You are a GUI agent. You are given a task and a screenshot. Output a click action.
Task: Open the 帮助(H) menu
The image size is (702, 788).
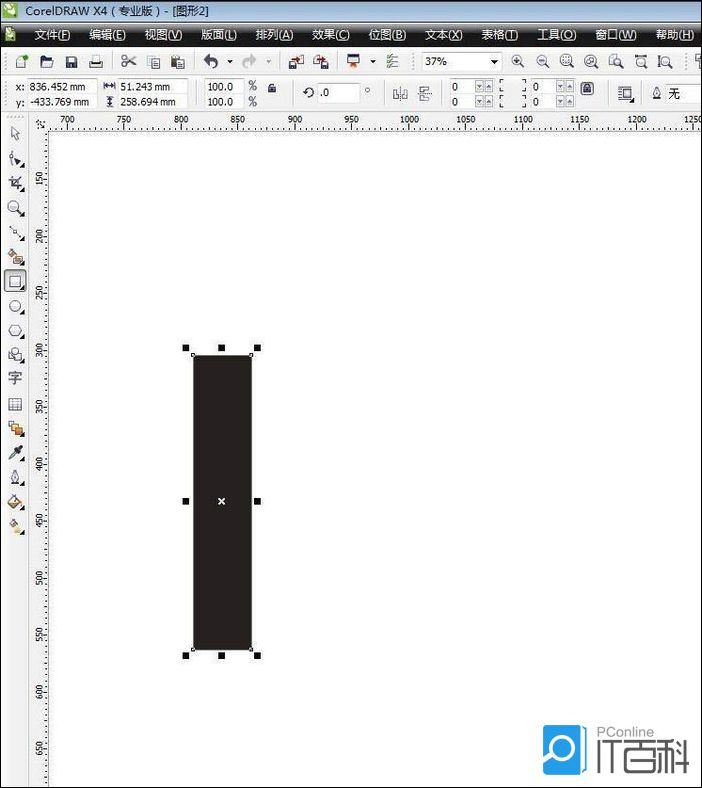(x=674, y=35)
